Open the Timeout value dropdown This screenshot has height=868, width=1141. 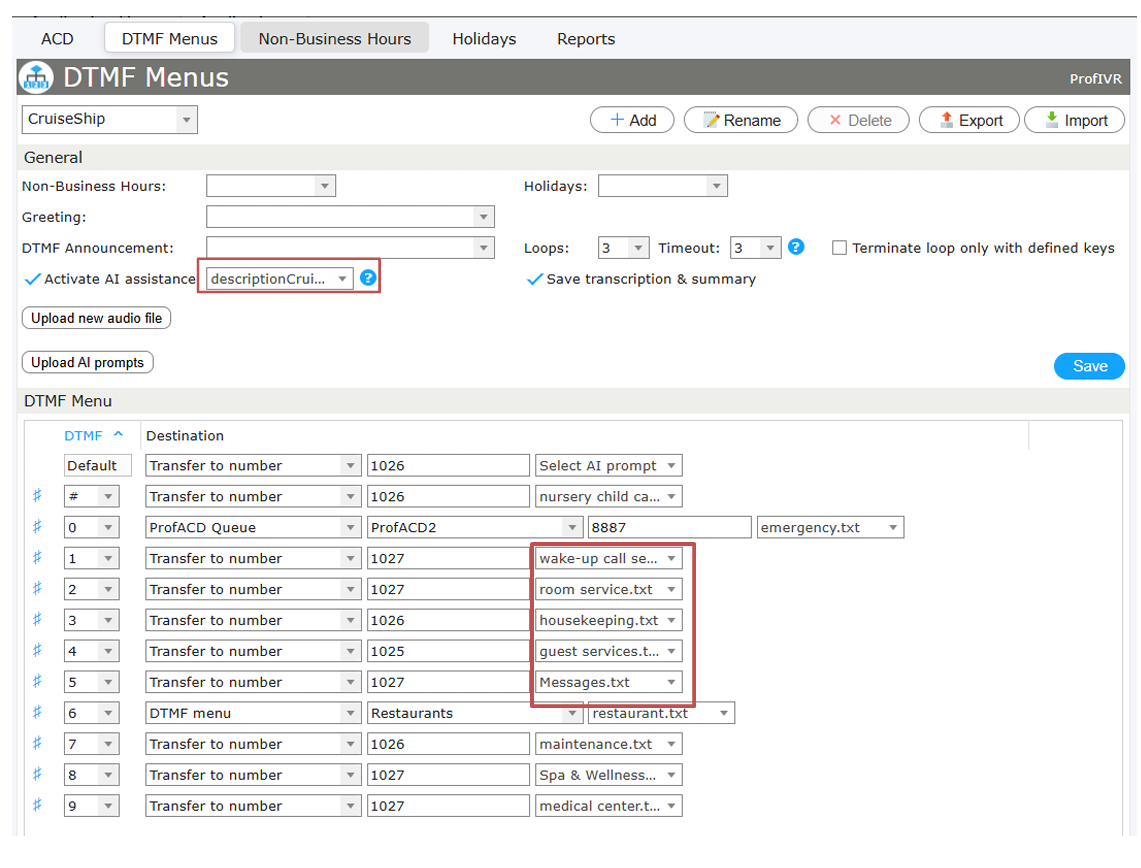(x=755, y=248)
